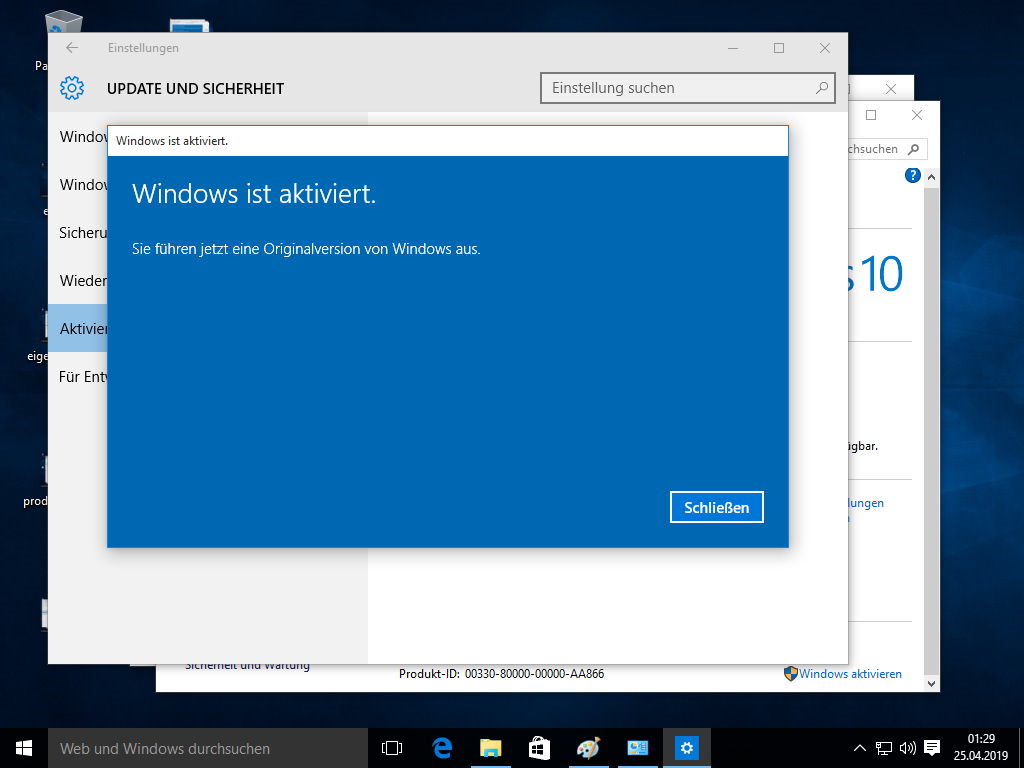Click the network status icon in the tray
This screenshot has width=1024, height=768.
883,747
